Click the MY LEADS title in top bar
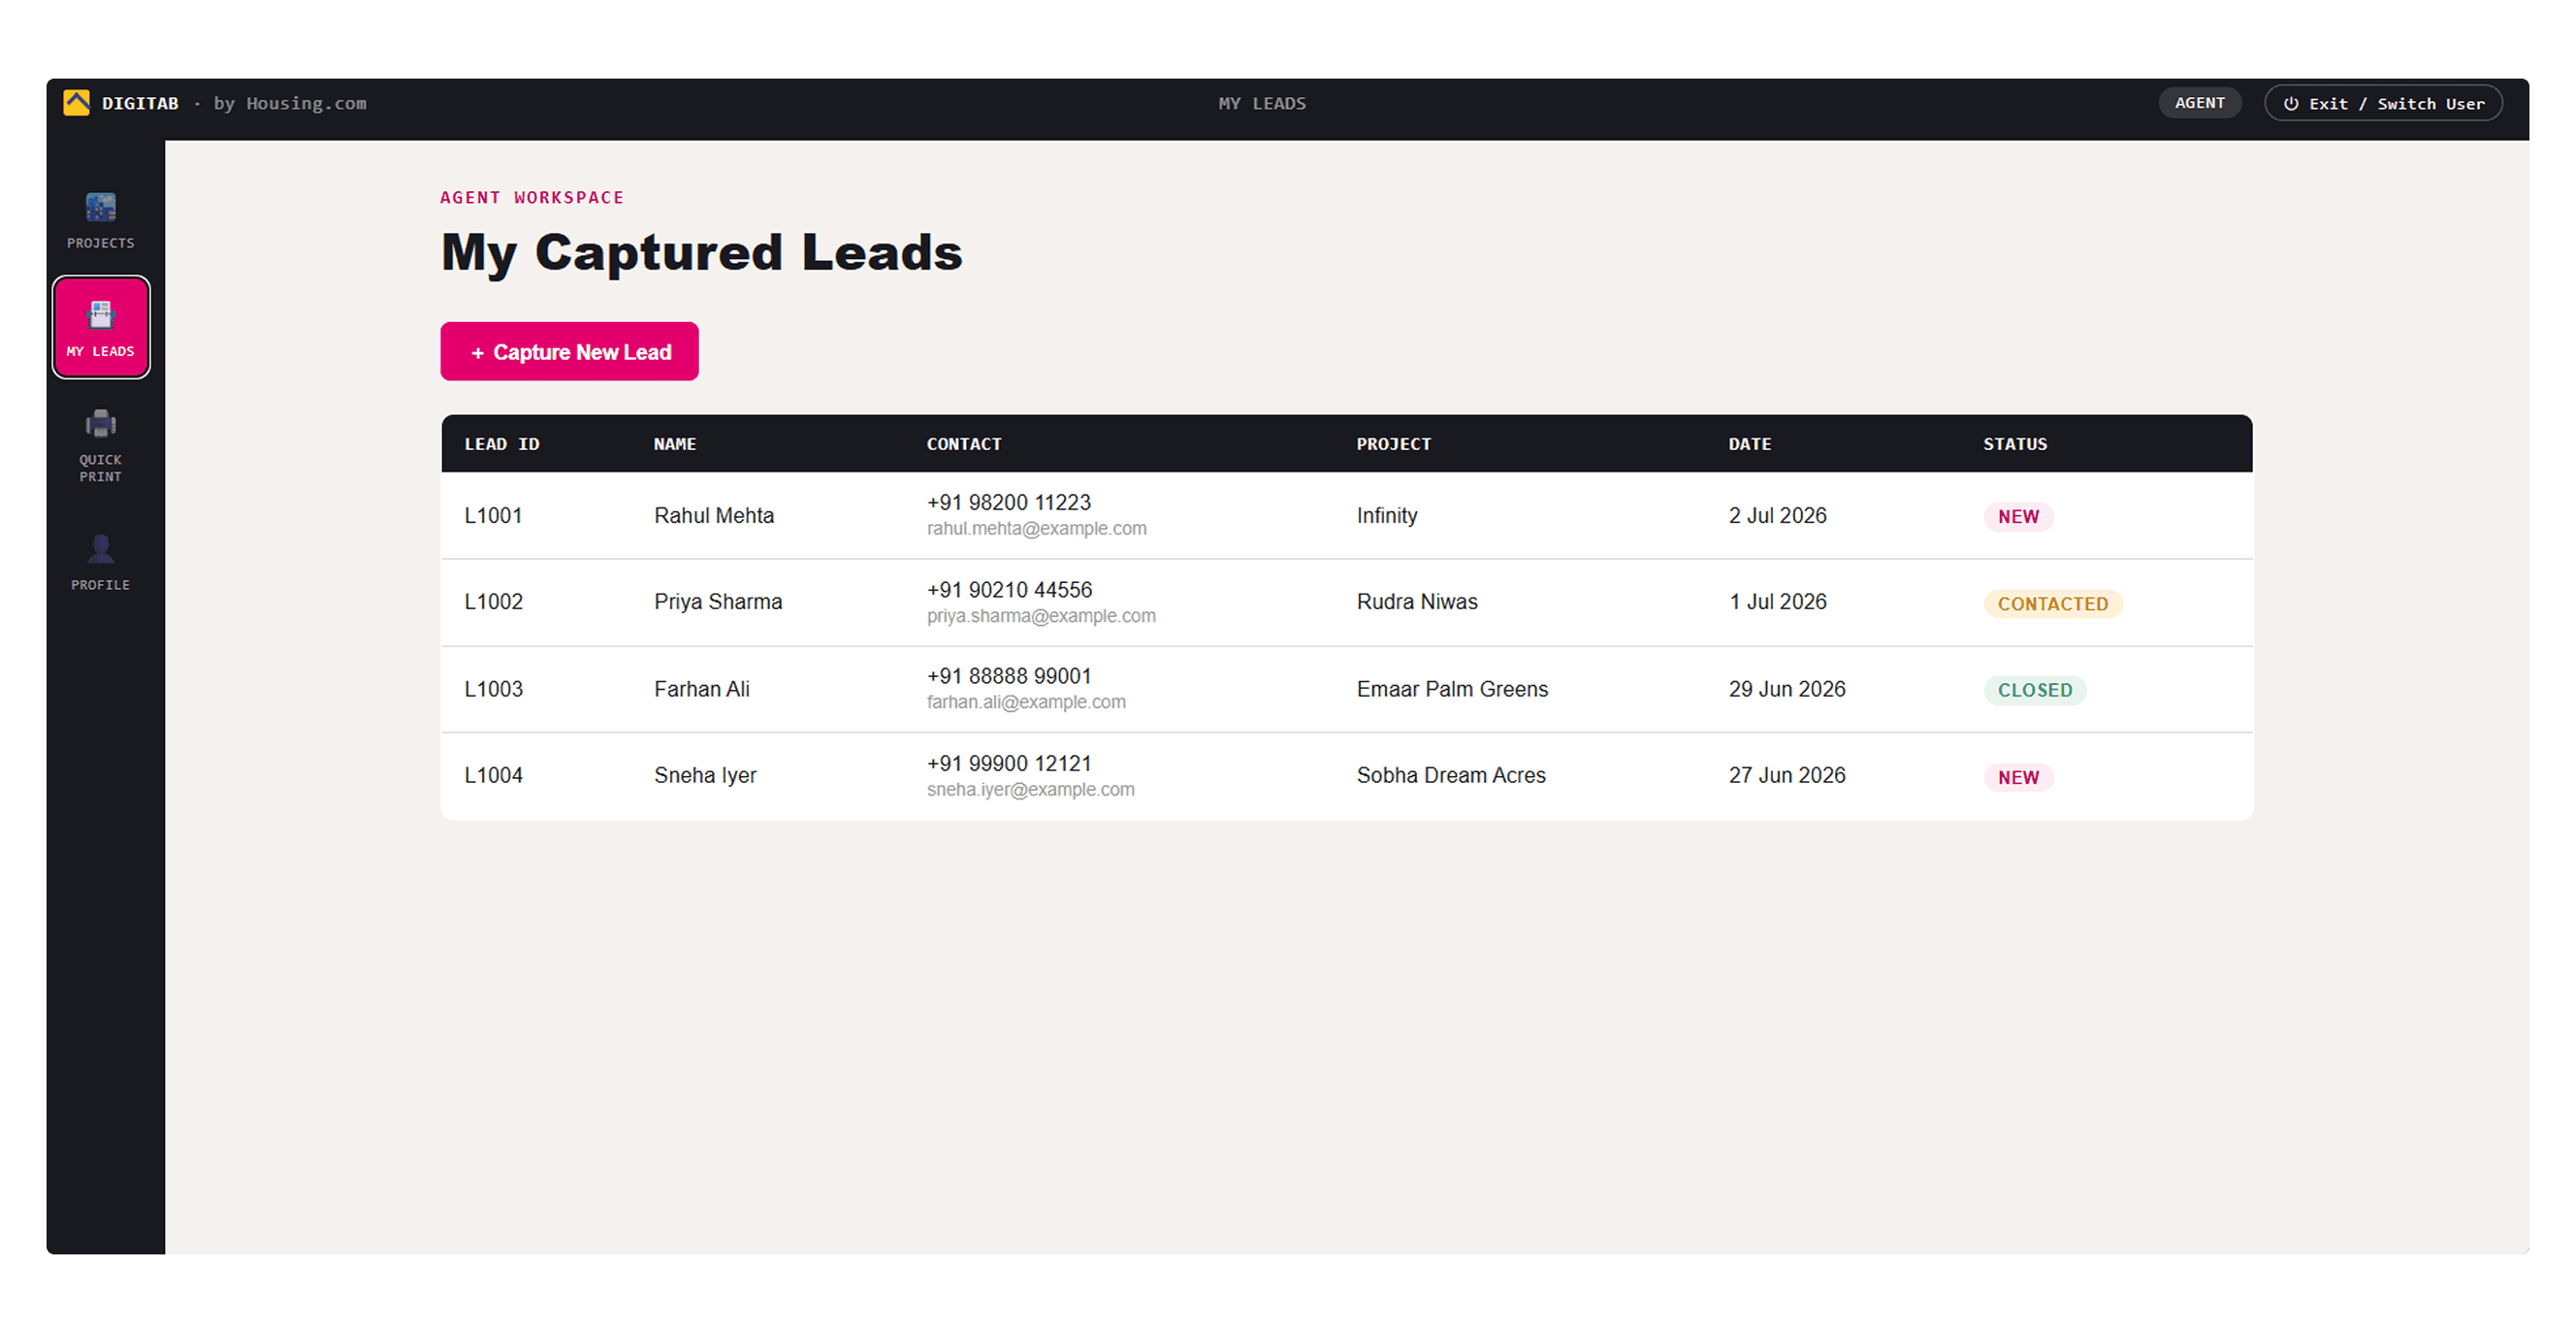Screen dimensions: 2576x1333 pyautogui.click(x=1262, y=103)
